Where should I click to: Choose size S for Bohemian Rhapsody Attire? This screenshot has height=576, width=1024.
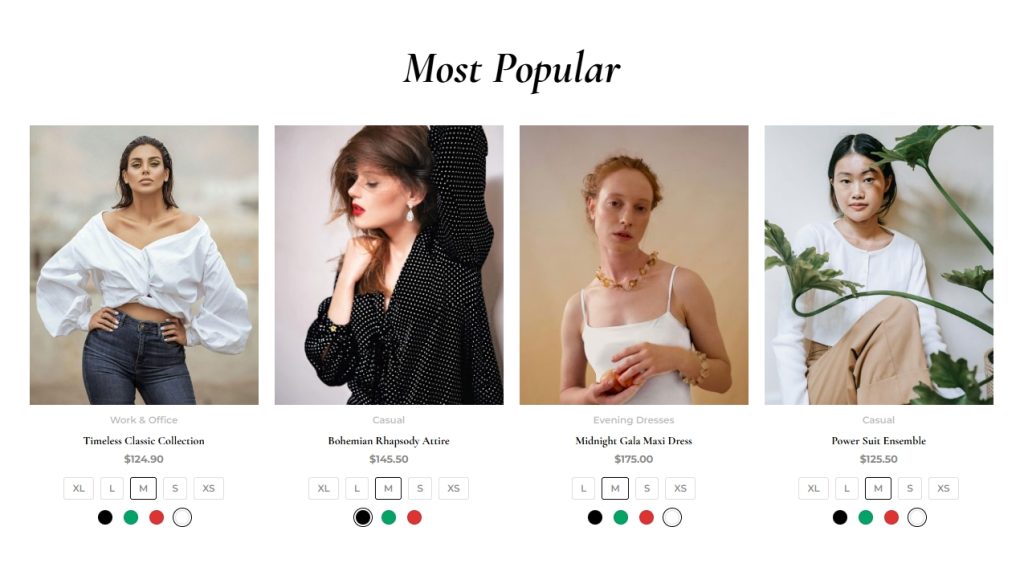click(x=420, y=488)
